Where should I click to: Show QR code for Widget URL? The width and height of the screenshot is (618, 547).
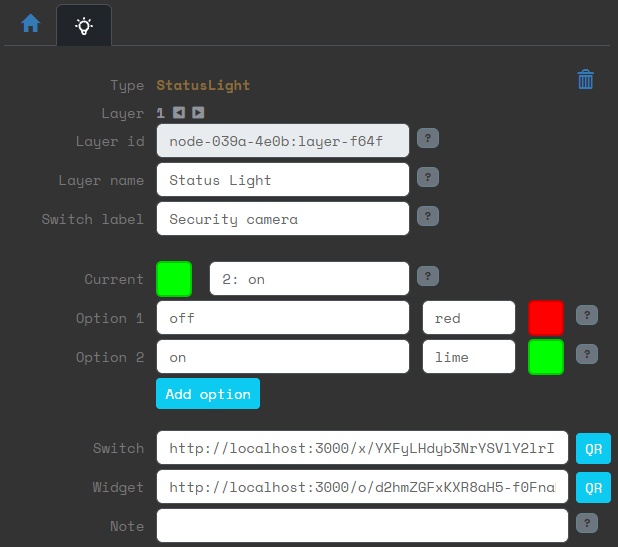click(593, 488)
